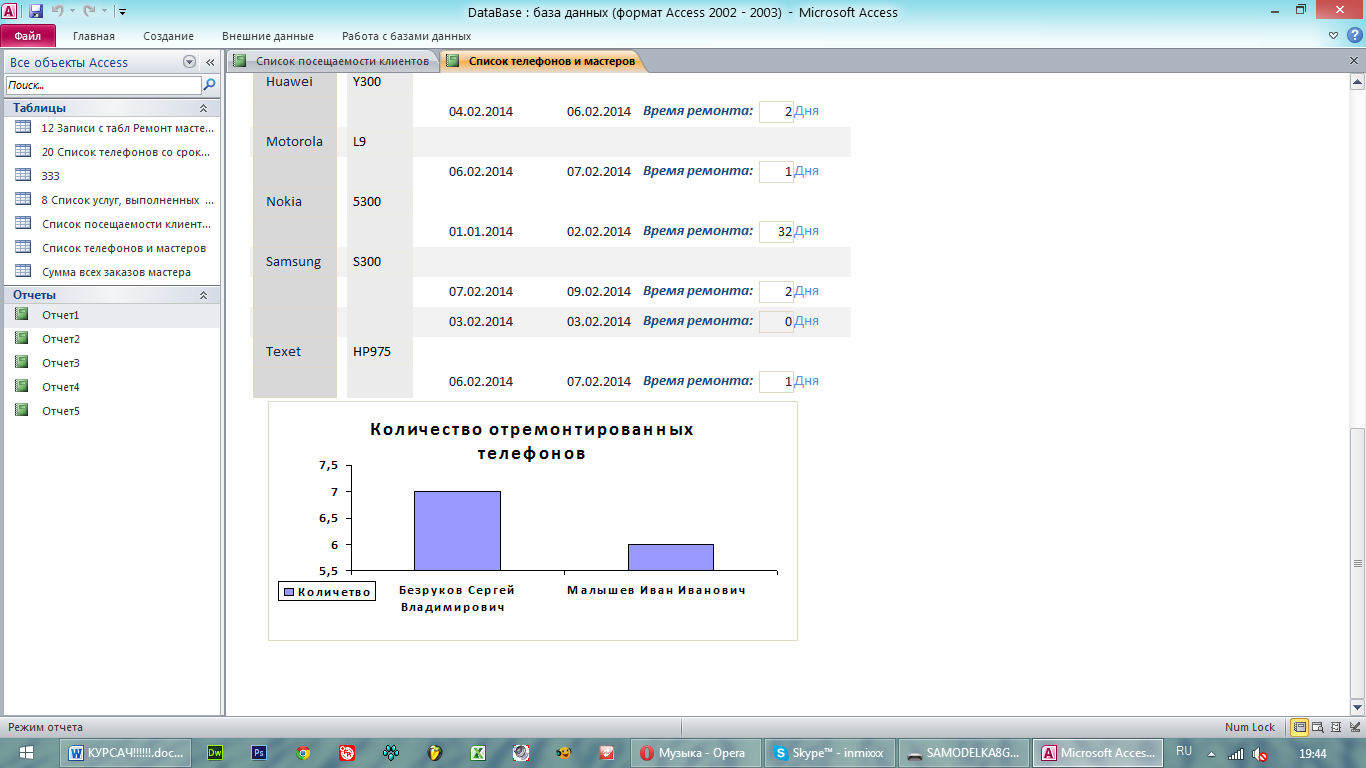Switch to Print Preview in status bar
This screenshot has width=1366, height=768.
click(x=1319, y=727)
